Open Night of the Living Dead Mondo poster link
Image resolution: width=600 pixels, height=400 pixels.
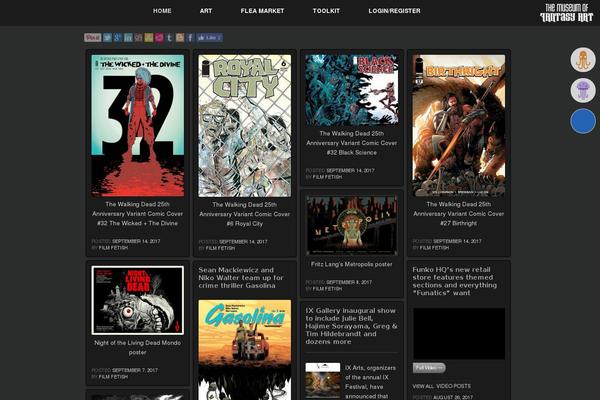click(138, 348)
